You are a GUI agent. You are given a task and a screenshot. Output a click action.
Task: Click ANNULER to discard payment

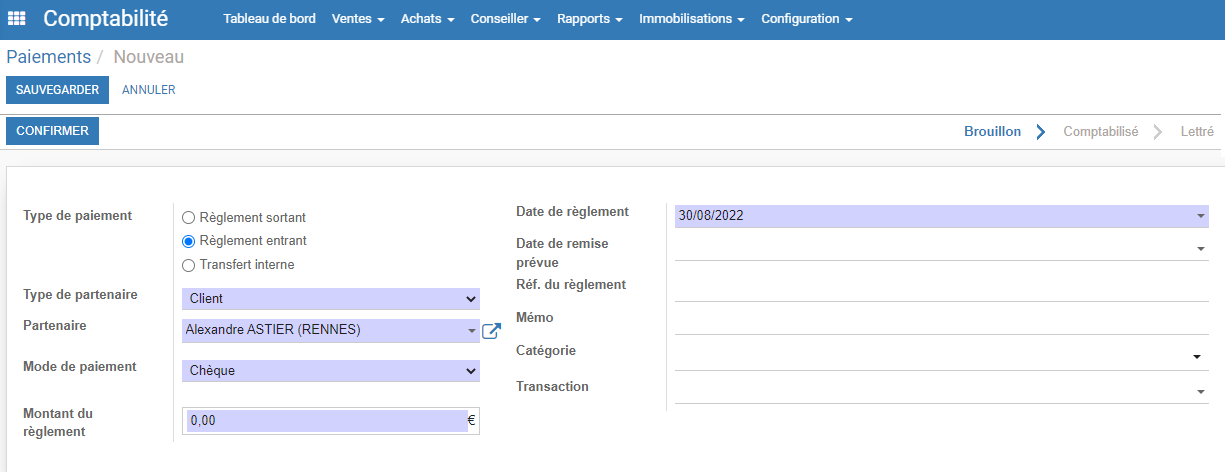click(149, 90)
